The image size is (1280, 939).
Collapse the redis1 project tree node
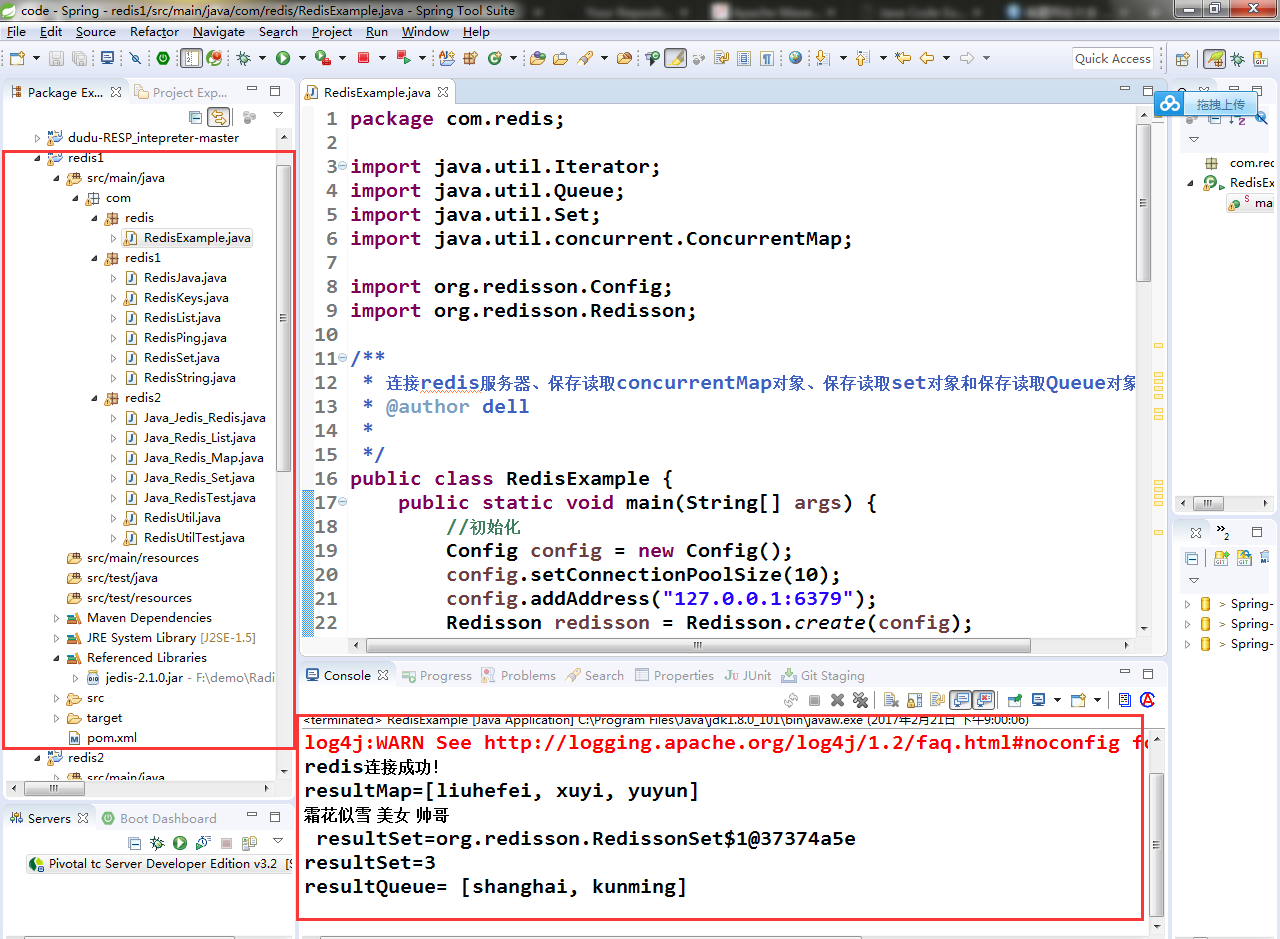(38, 158)
